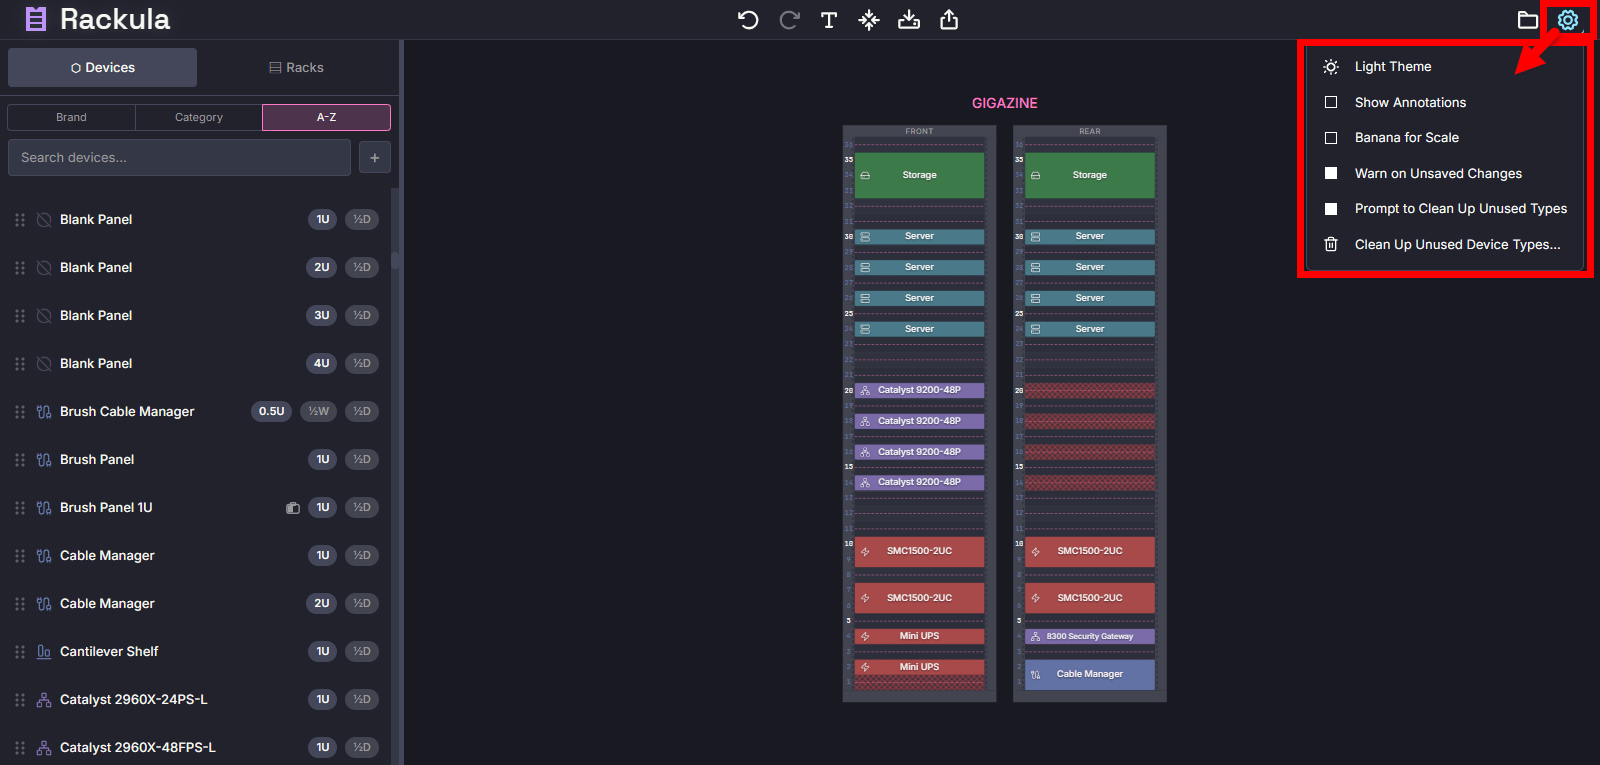Select the green Storage device in front rack
1600x765 pixels.
pyautogui.click(x=919, y=175)
